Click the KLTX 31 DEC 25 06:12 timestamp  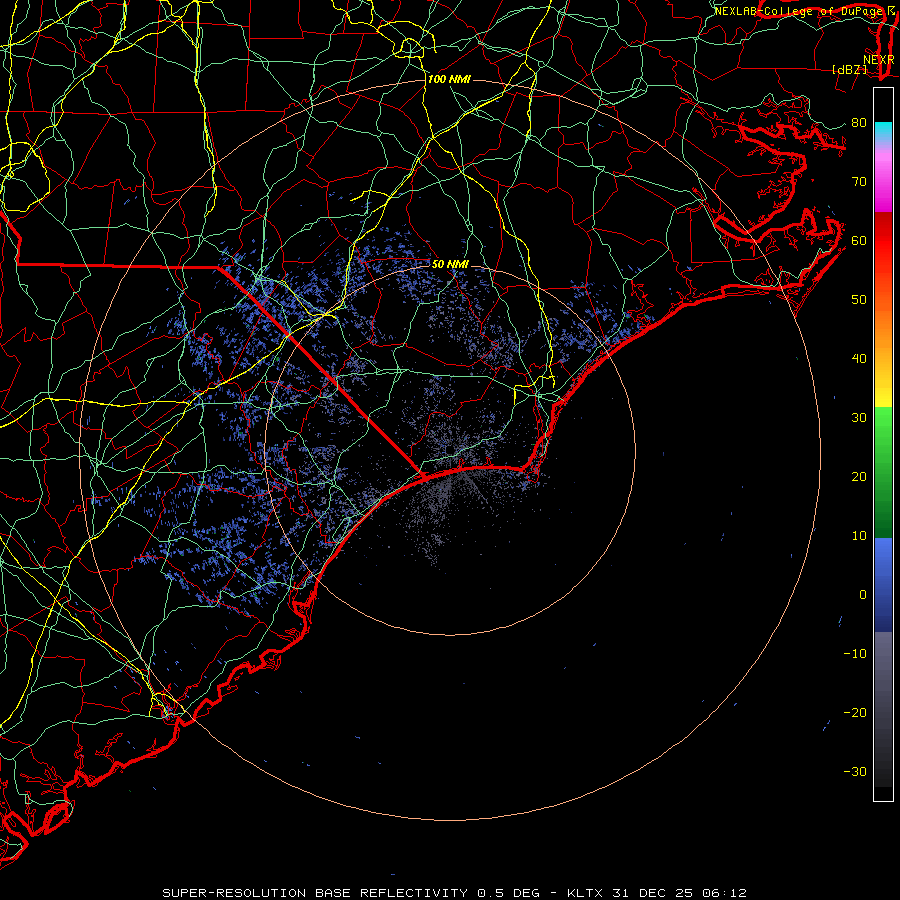click(657, 893)
